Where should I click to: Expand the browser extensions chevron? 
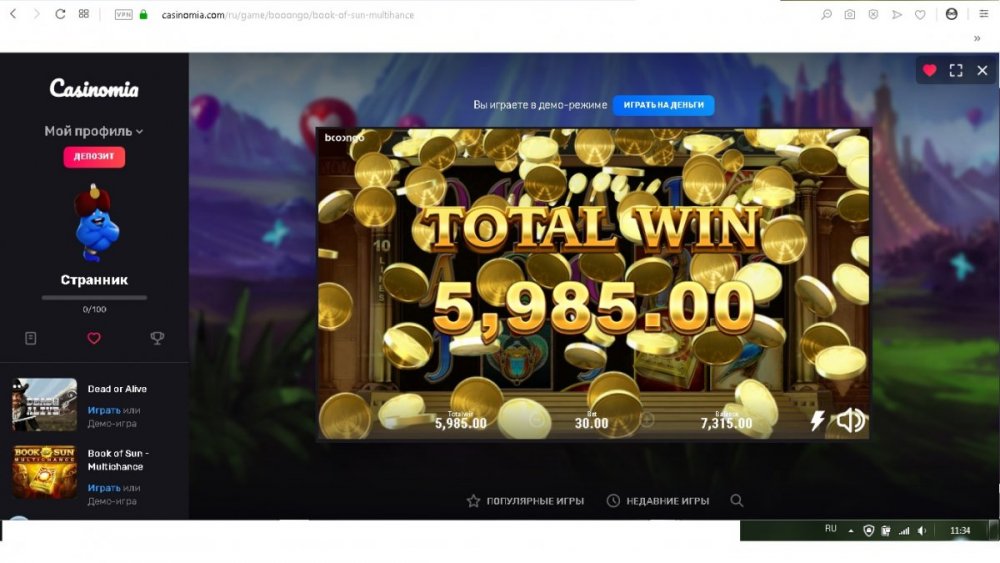pos(976,38)
